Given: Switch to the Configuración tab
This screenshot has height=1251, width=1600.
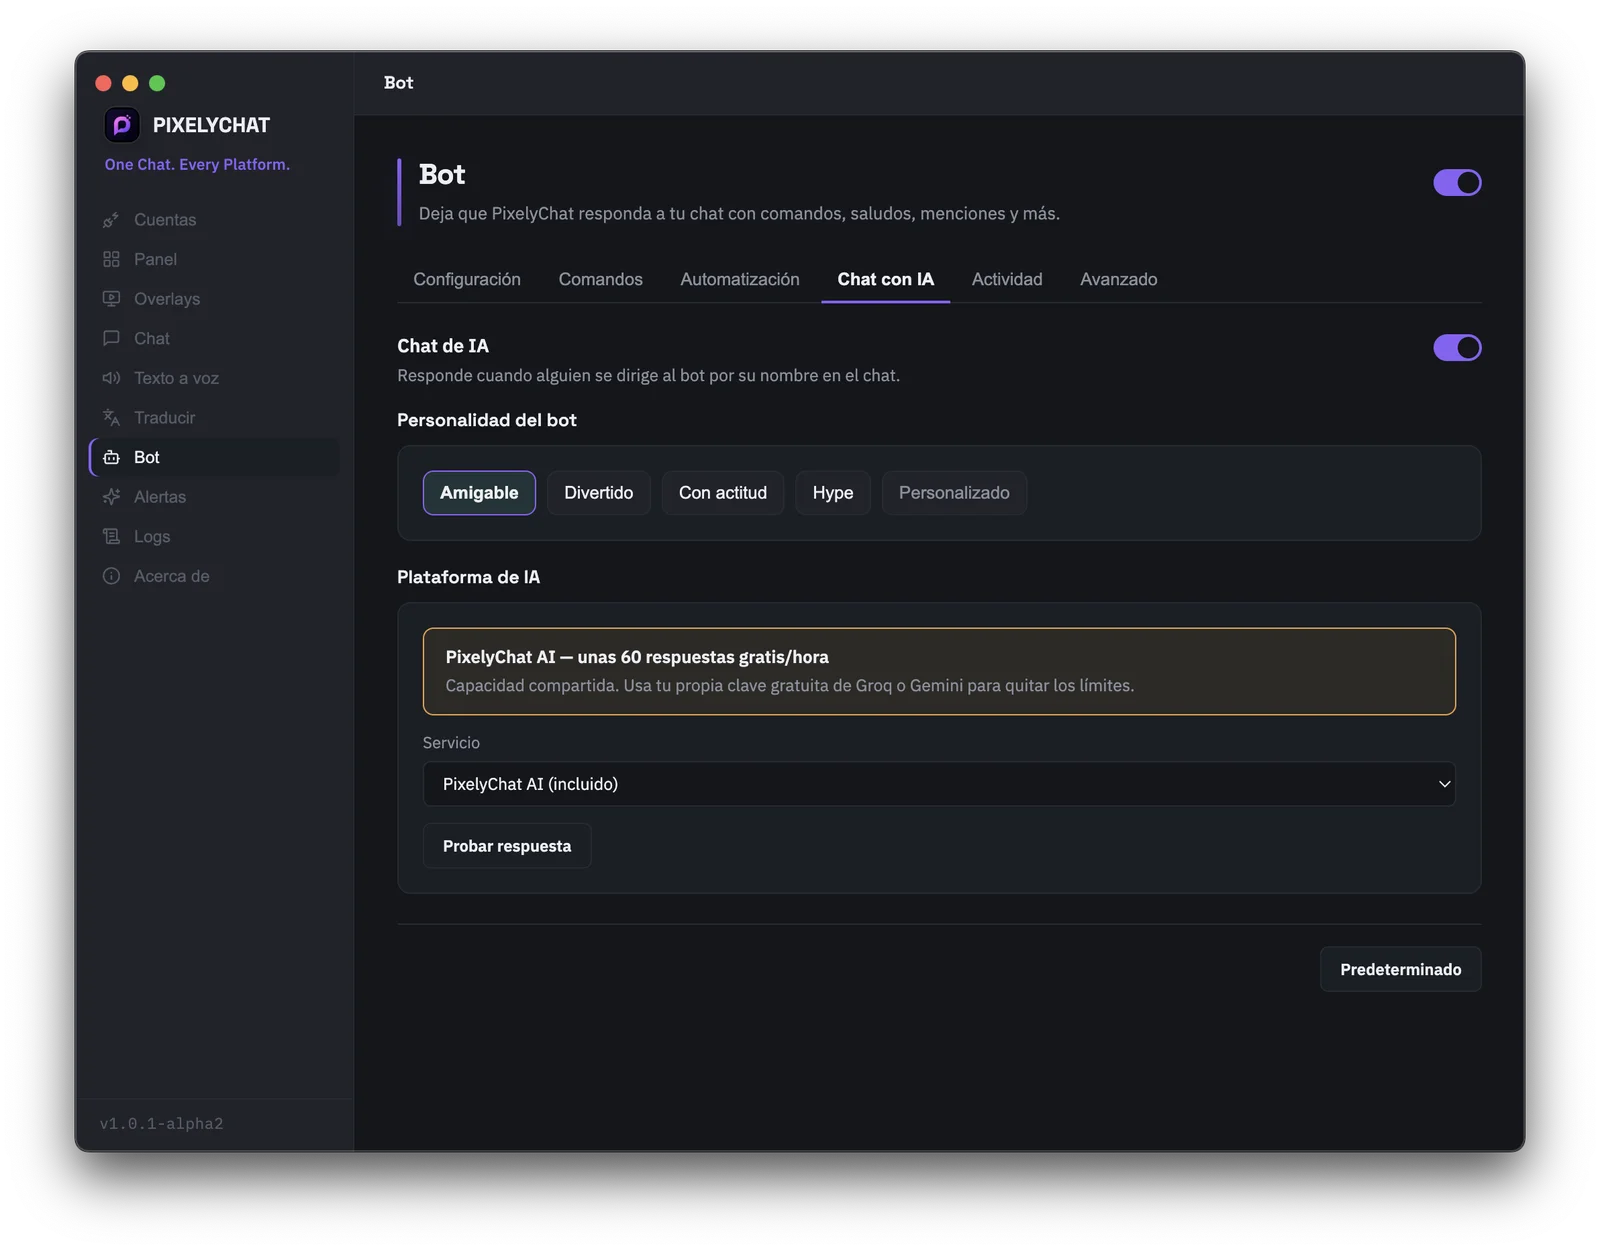Looking at the screenshot, I should tap(467, 279).
